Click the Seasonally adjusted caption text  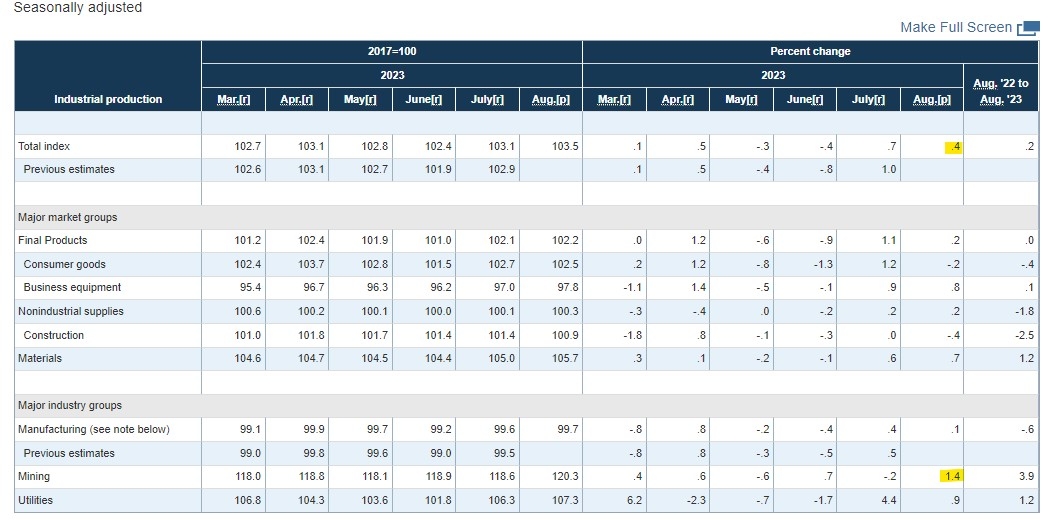click(77, 8)
